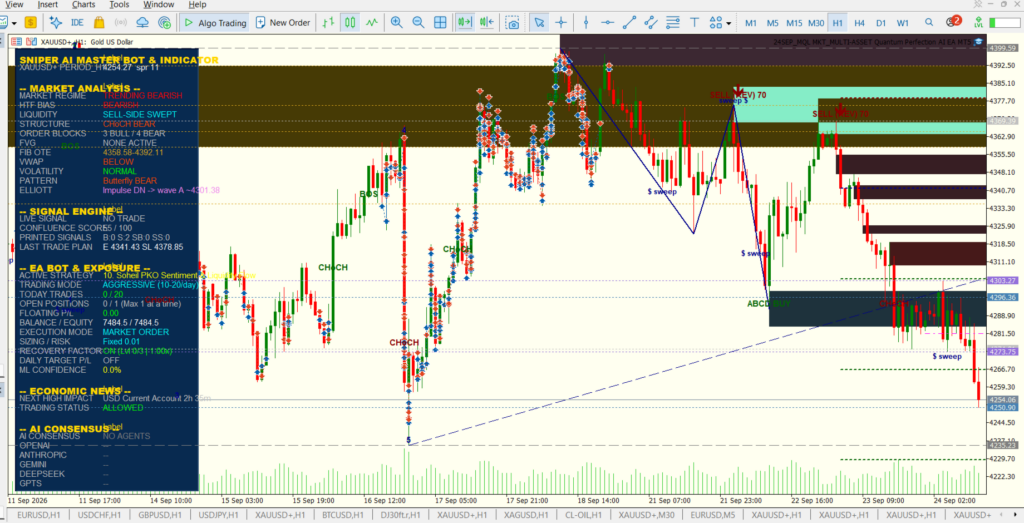
Task: Switch to the GBPUSD,H1 chart tab
Action: 160,515
